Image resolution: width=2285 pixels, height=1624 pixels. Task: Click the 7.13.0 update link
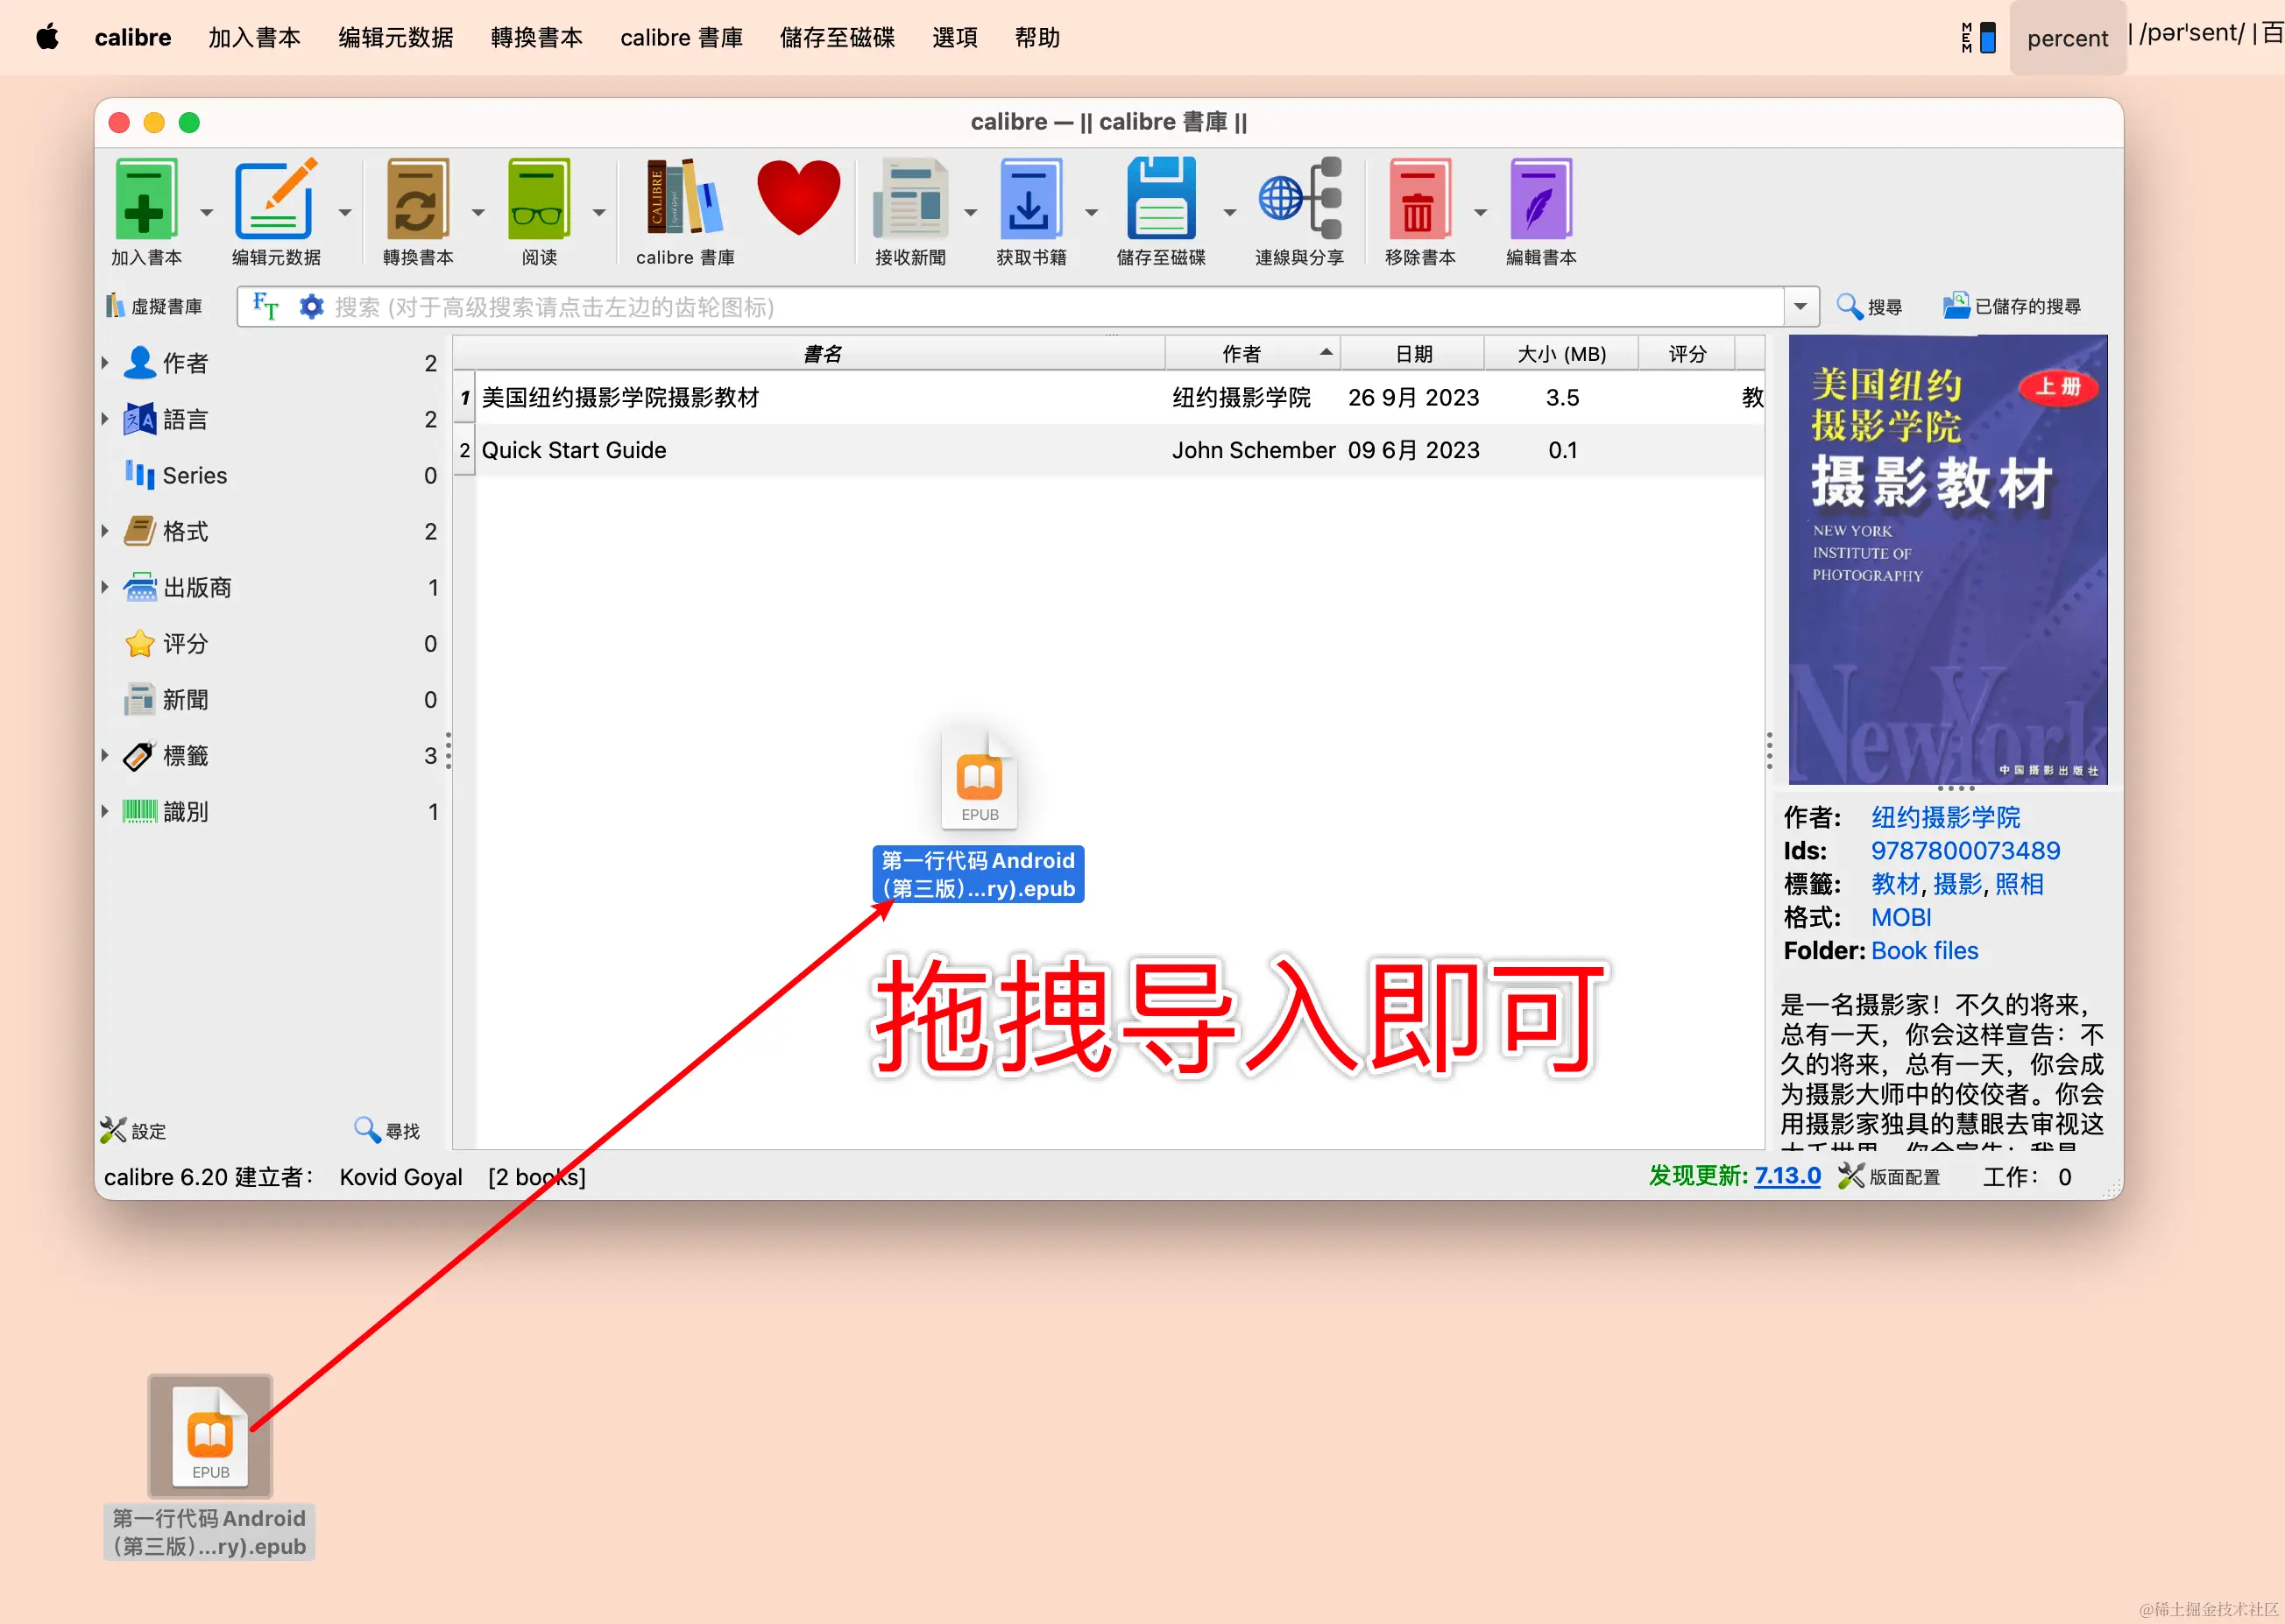1787,1176
